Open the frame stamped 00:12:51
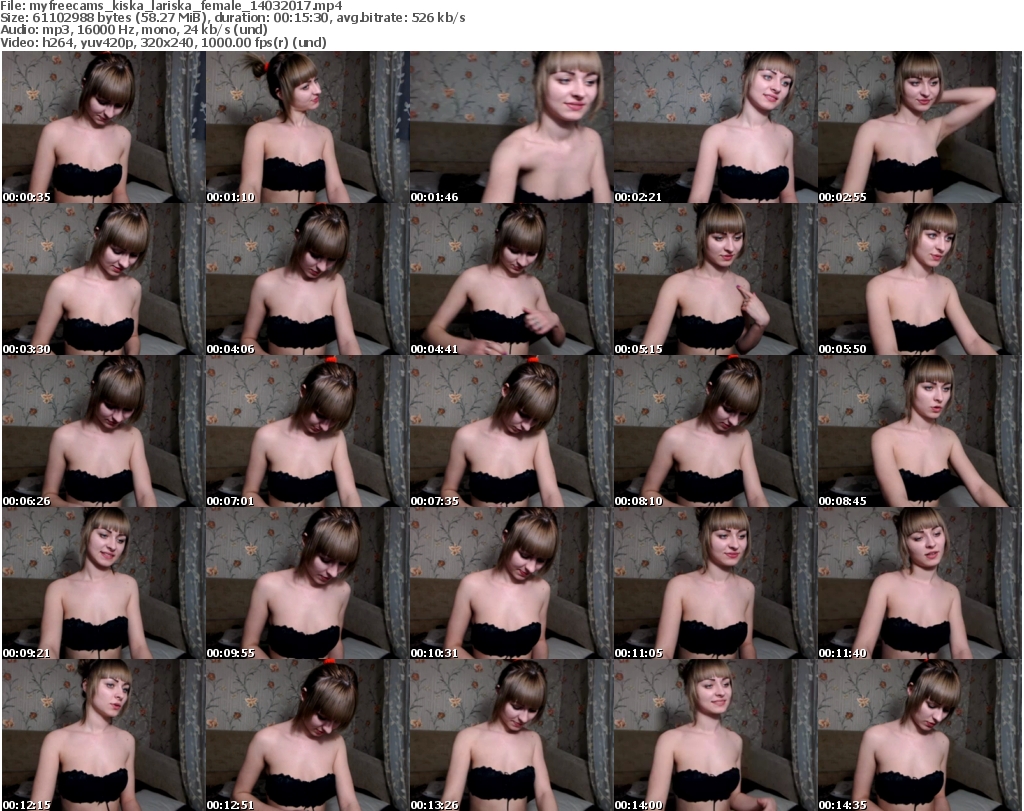 click(x=308, y=735)
